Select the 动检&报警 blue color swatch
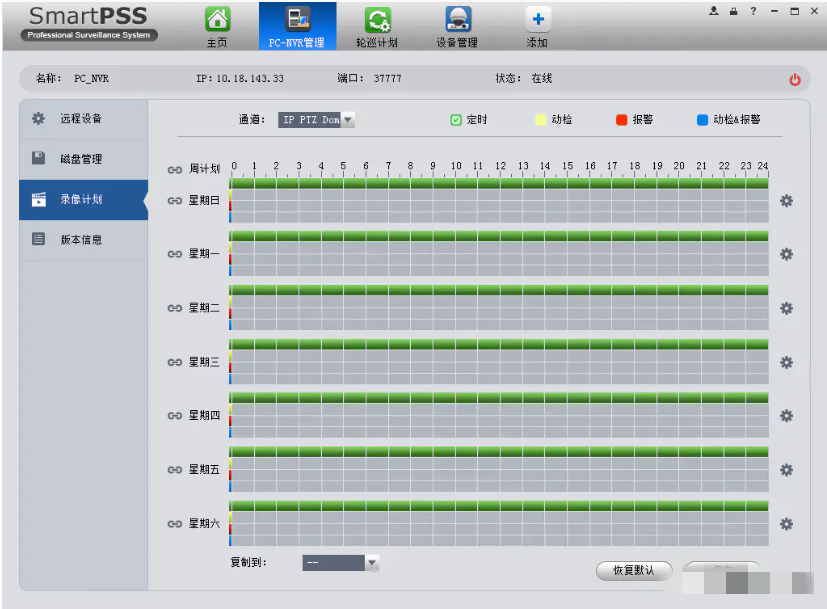 pos(702,120)
